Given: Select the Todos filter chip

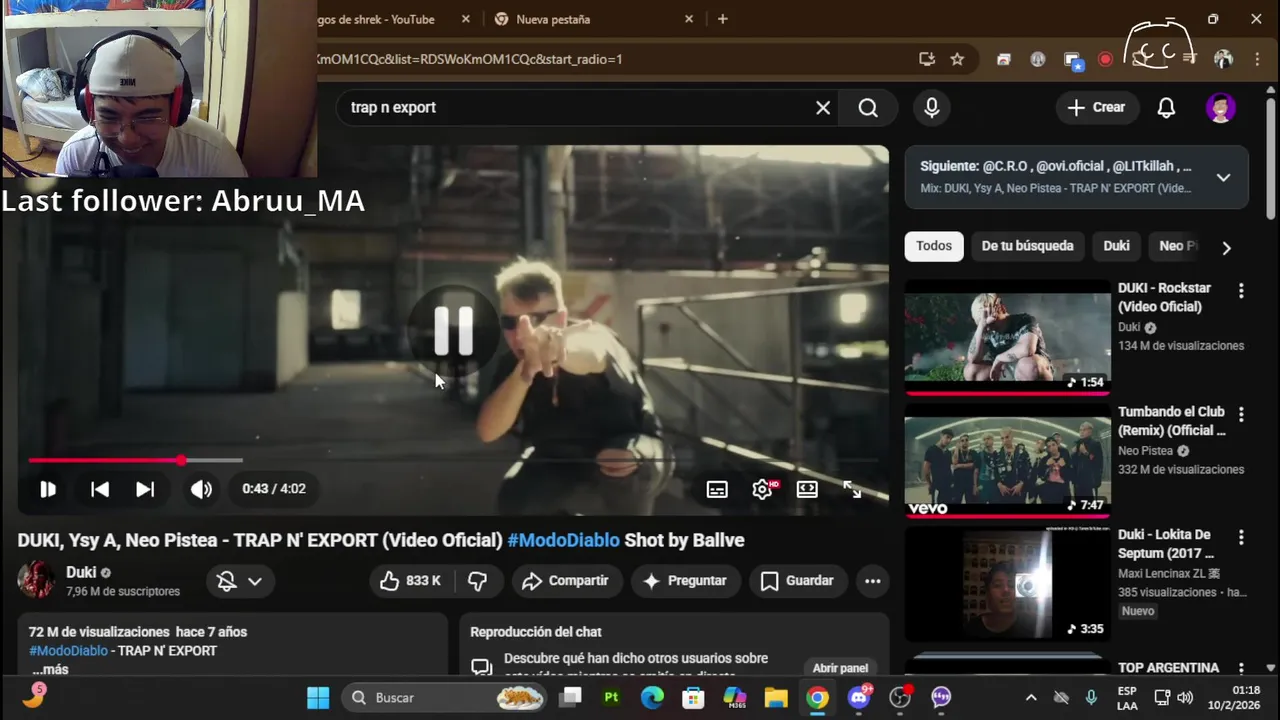Looking at the screenshot, I should click(934, 246).
